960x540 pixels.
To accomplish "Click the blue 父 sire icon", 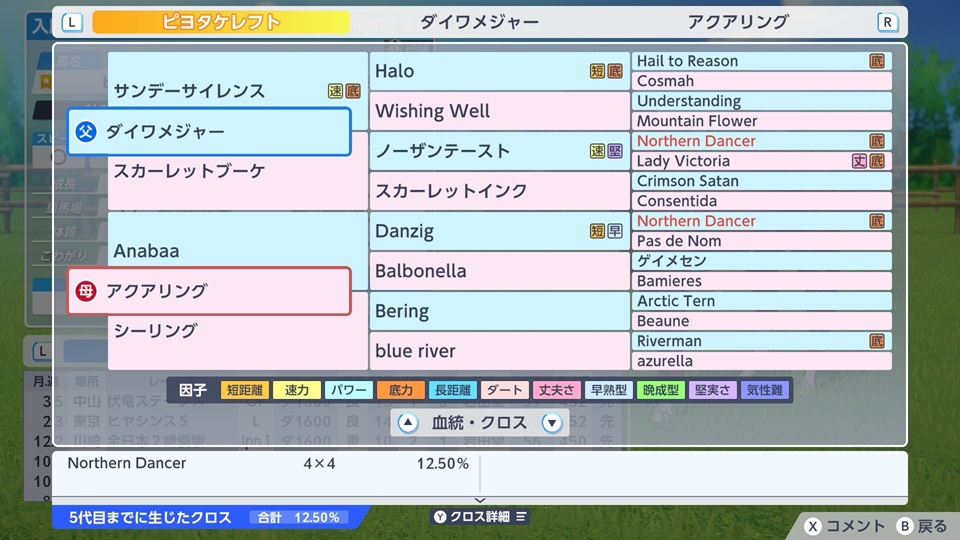I will pyautogui.click(x=86, y=132).
